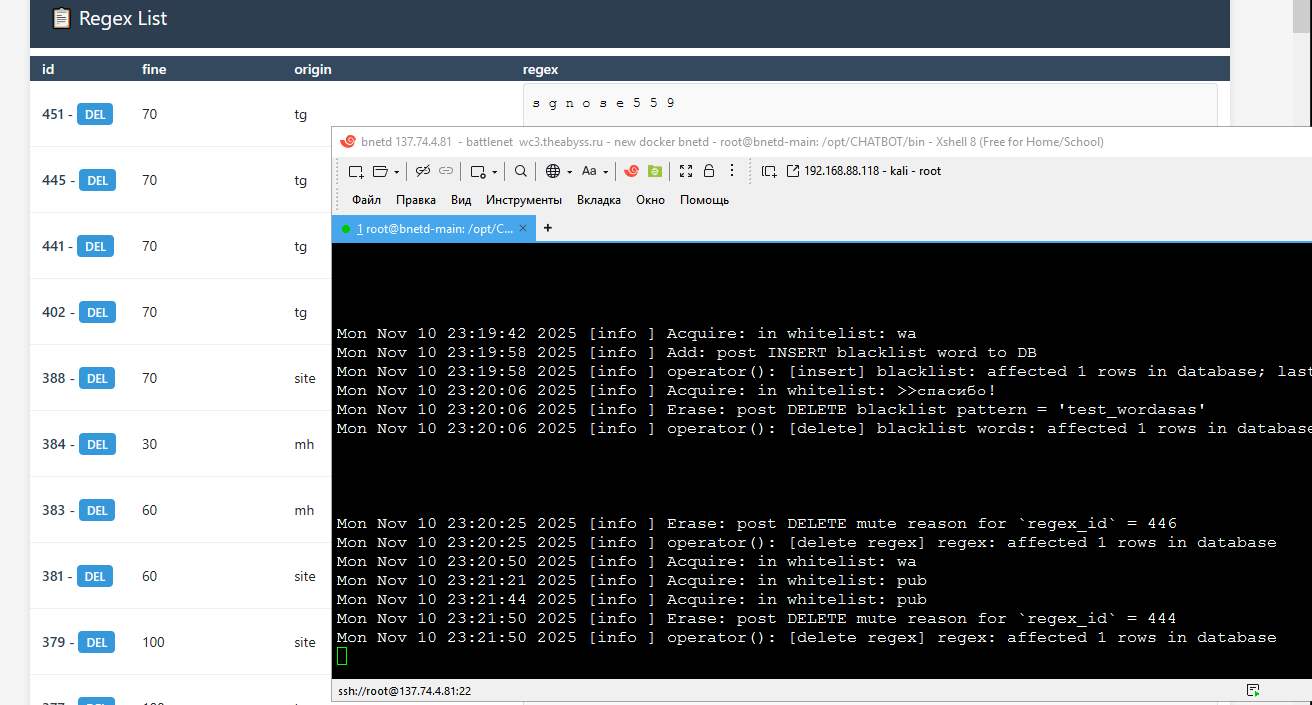
Task: Open the Инструменты menu
Action: pyautogui.click(x=524, y=200)
